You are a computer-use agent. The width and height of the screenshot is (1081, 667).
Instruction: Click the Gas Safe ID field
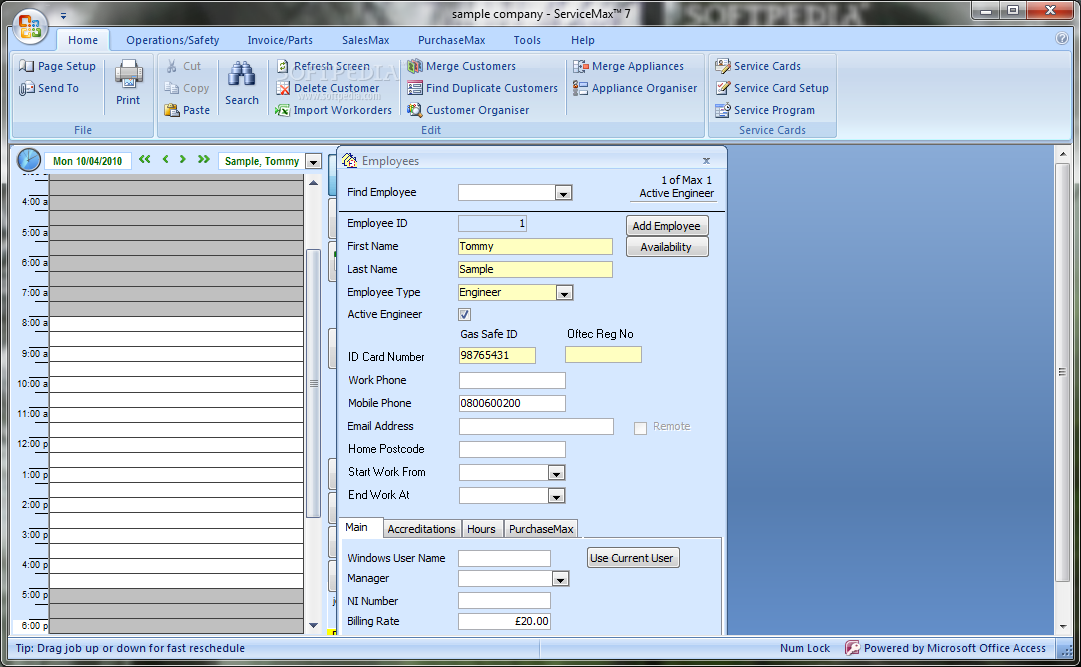point(497,355)
